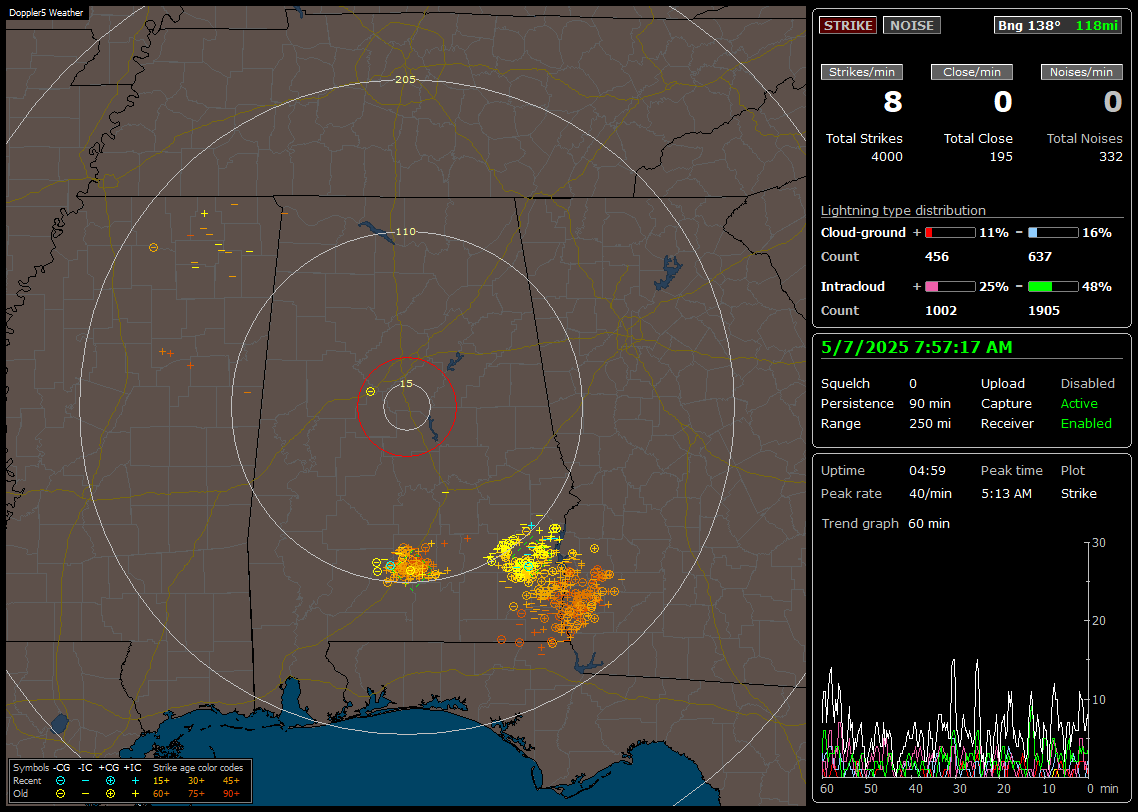
Task: Click the red STRIKE indicator
Action: click(x=848, y=25)
